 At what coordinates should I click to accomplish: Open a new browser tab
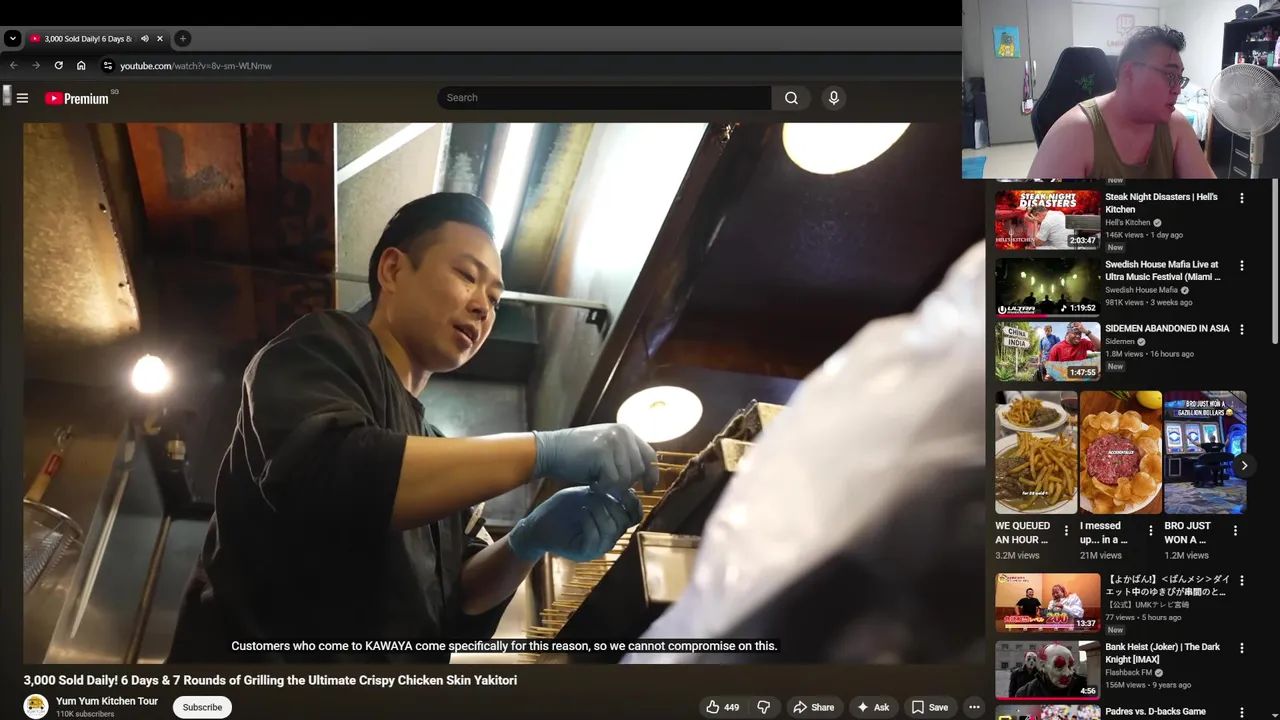182,39
